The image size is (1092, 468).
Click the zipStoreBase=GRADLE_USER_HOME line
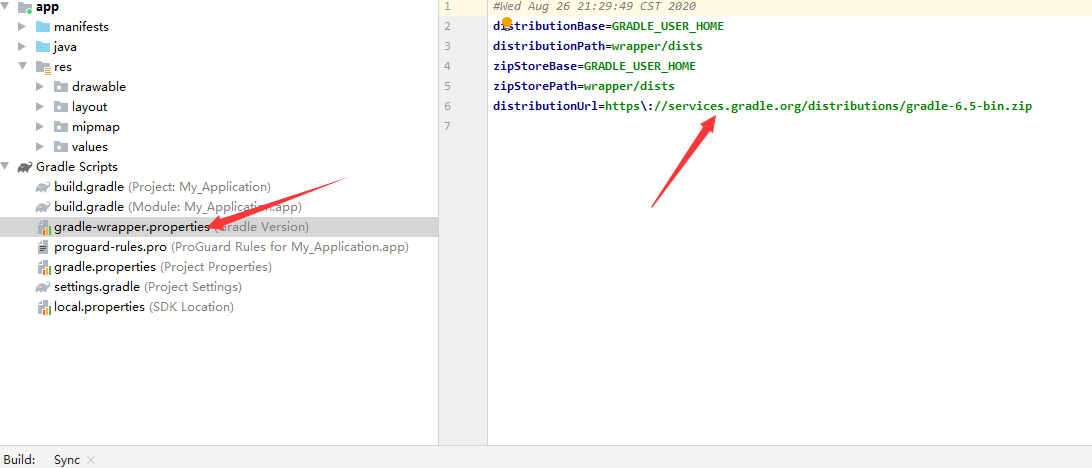pyautogui.click(x=594, y=67)
